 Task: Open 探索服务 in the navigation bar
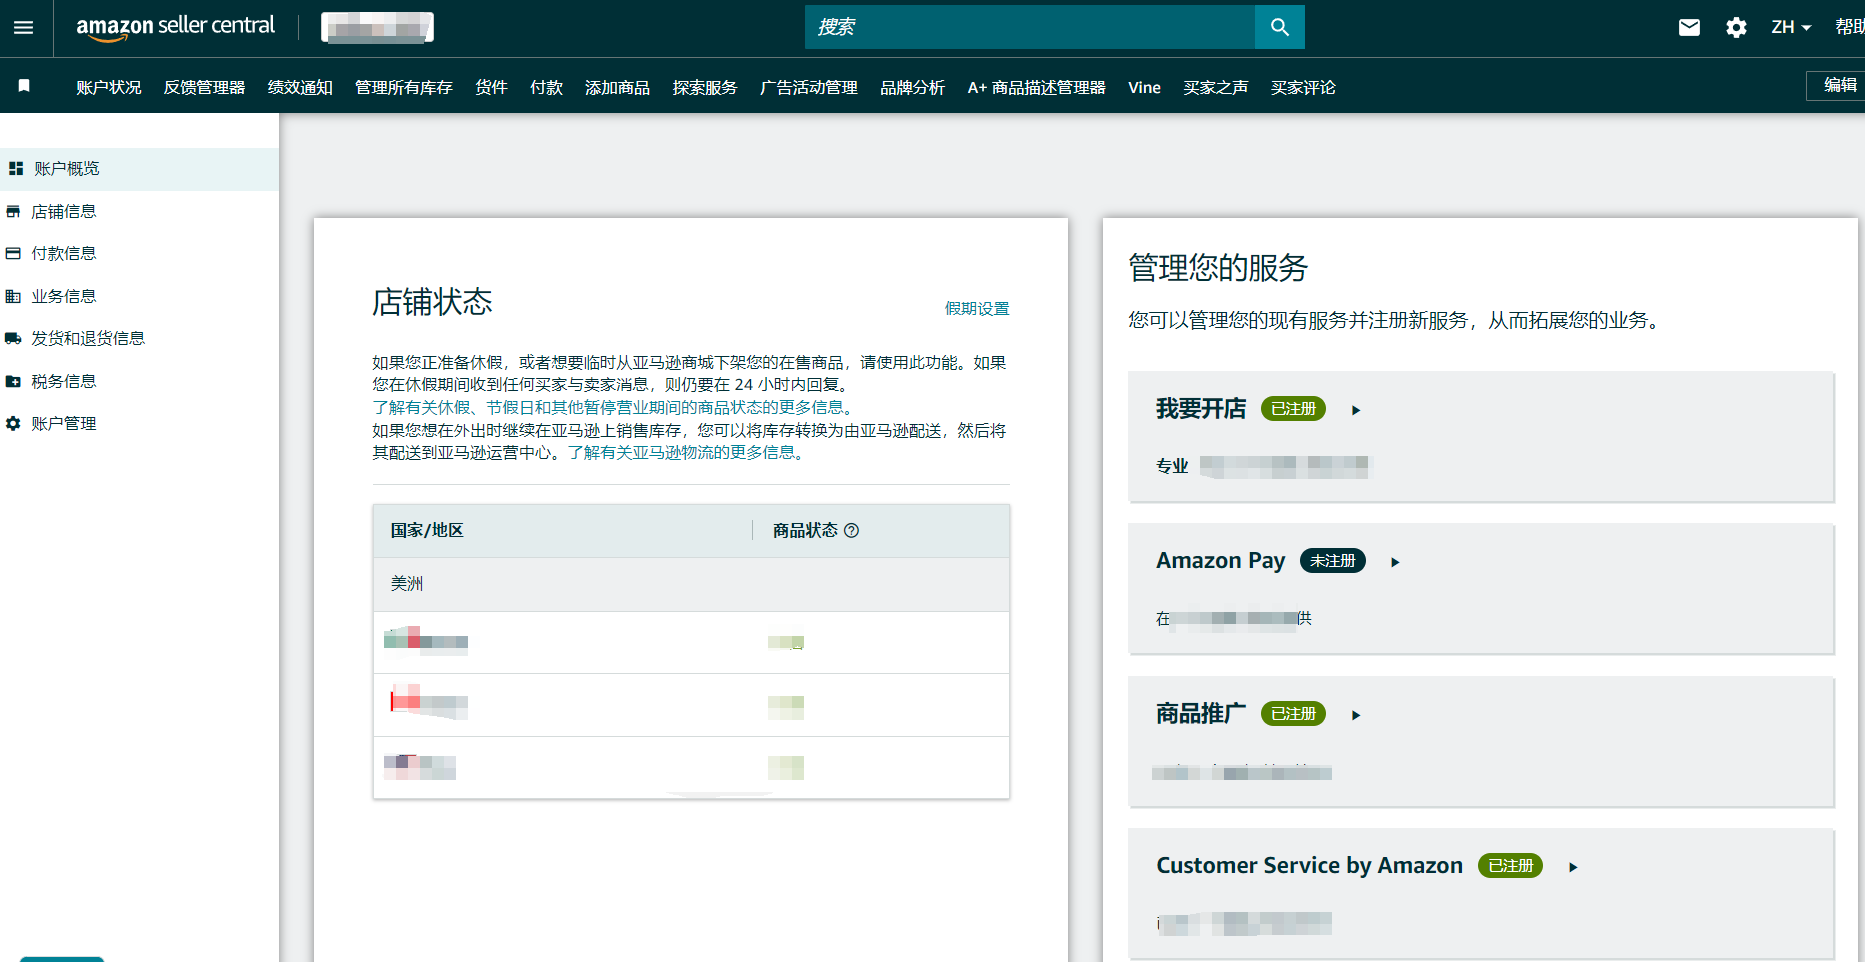(705, 87)
